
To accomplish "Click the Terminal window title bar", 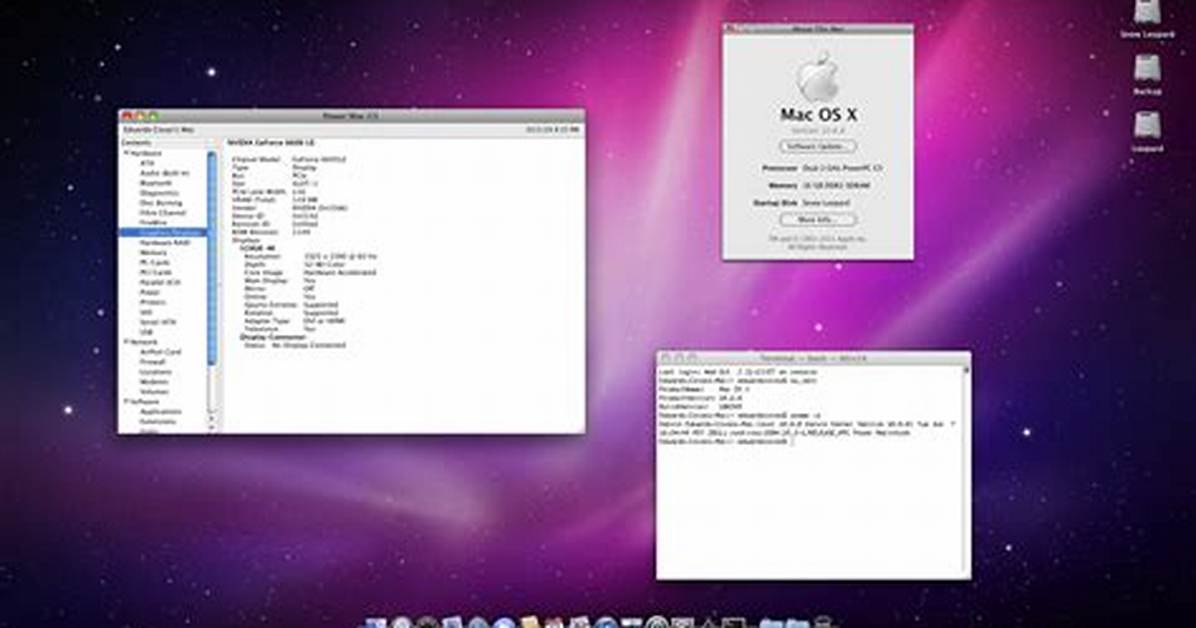I will tap(813, 357).
